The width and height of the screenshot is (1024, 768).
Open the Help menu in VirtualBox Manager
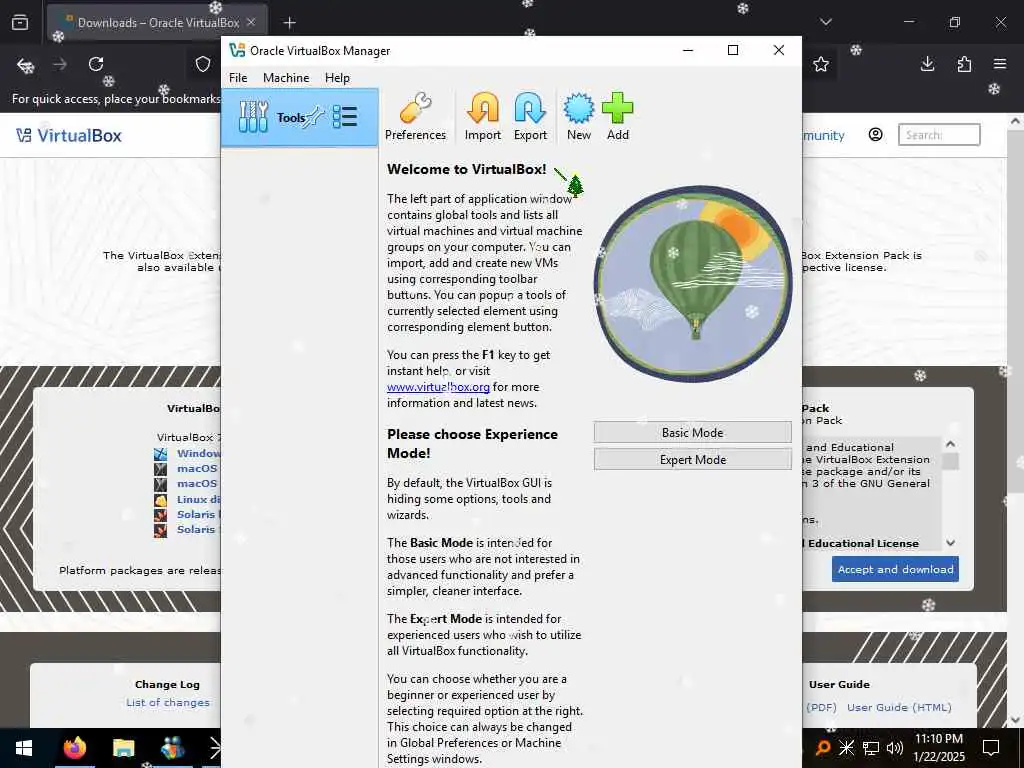(337, 78)
